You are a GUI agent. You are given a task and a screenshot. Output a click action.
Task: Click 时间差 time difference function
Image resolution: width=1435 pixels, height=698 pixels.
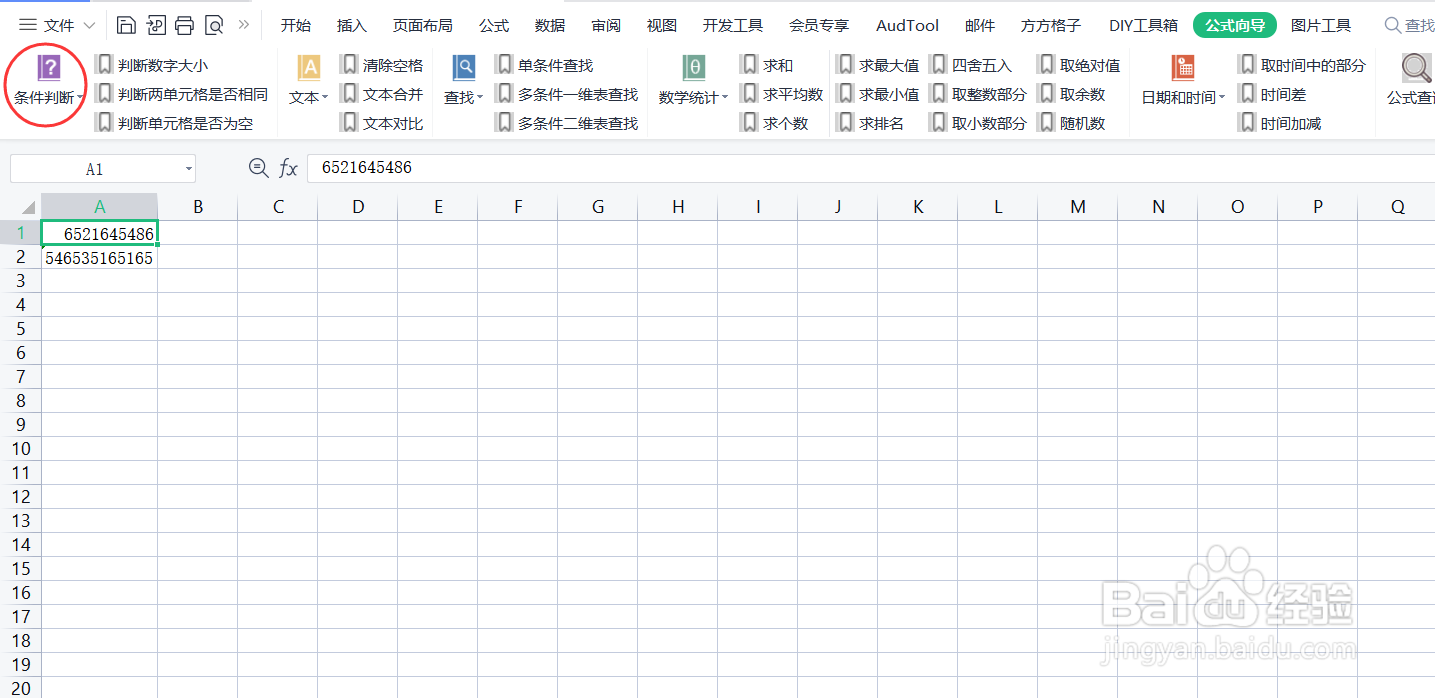(1273, 94)
